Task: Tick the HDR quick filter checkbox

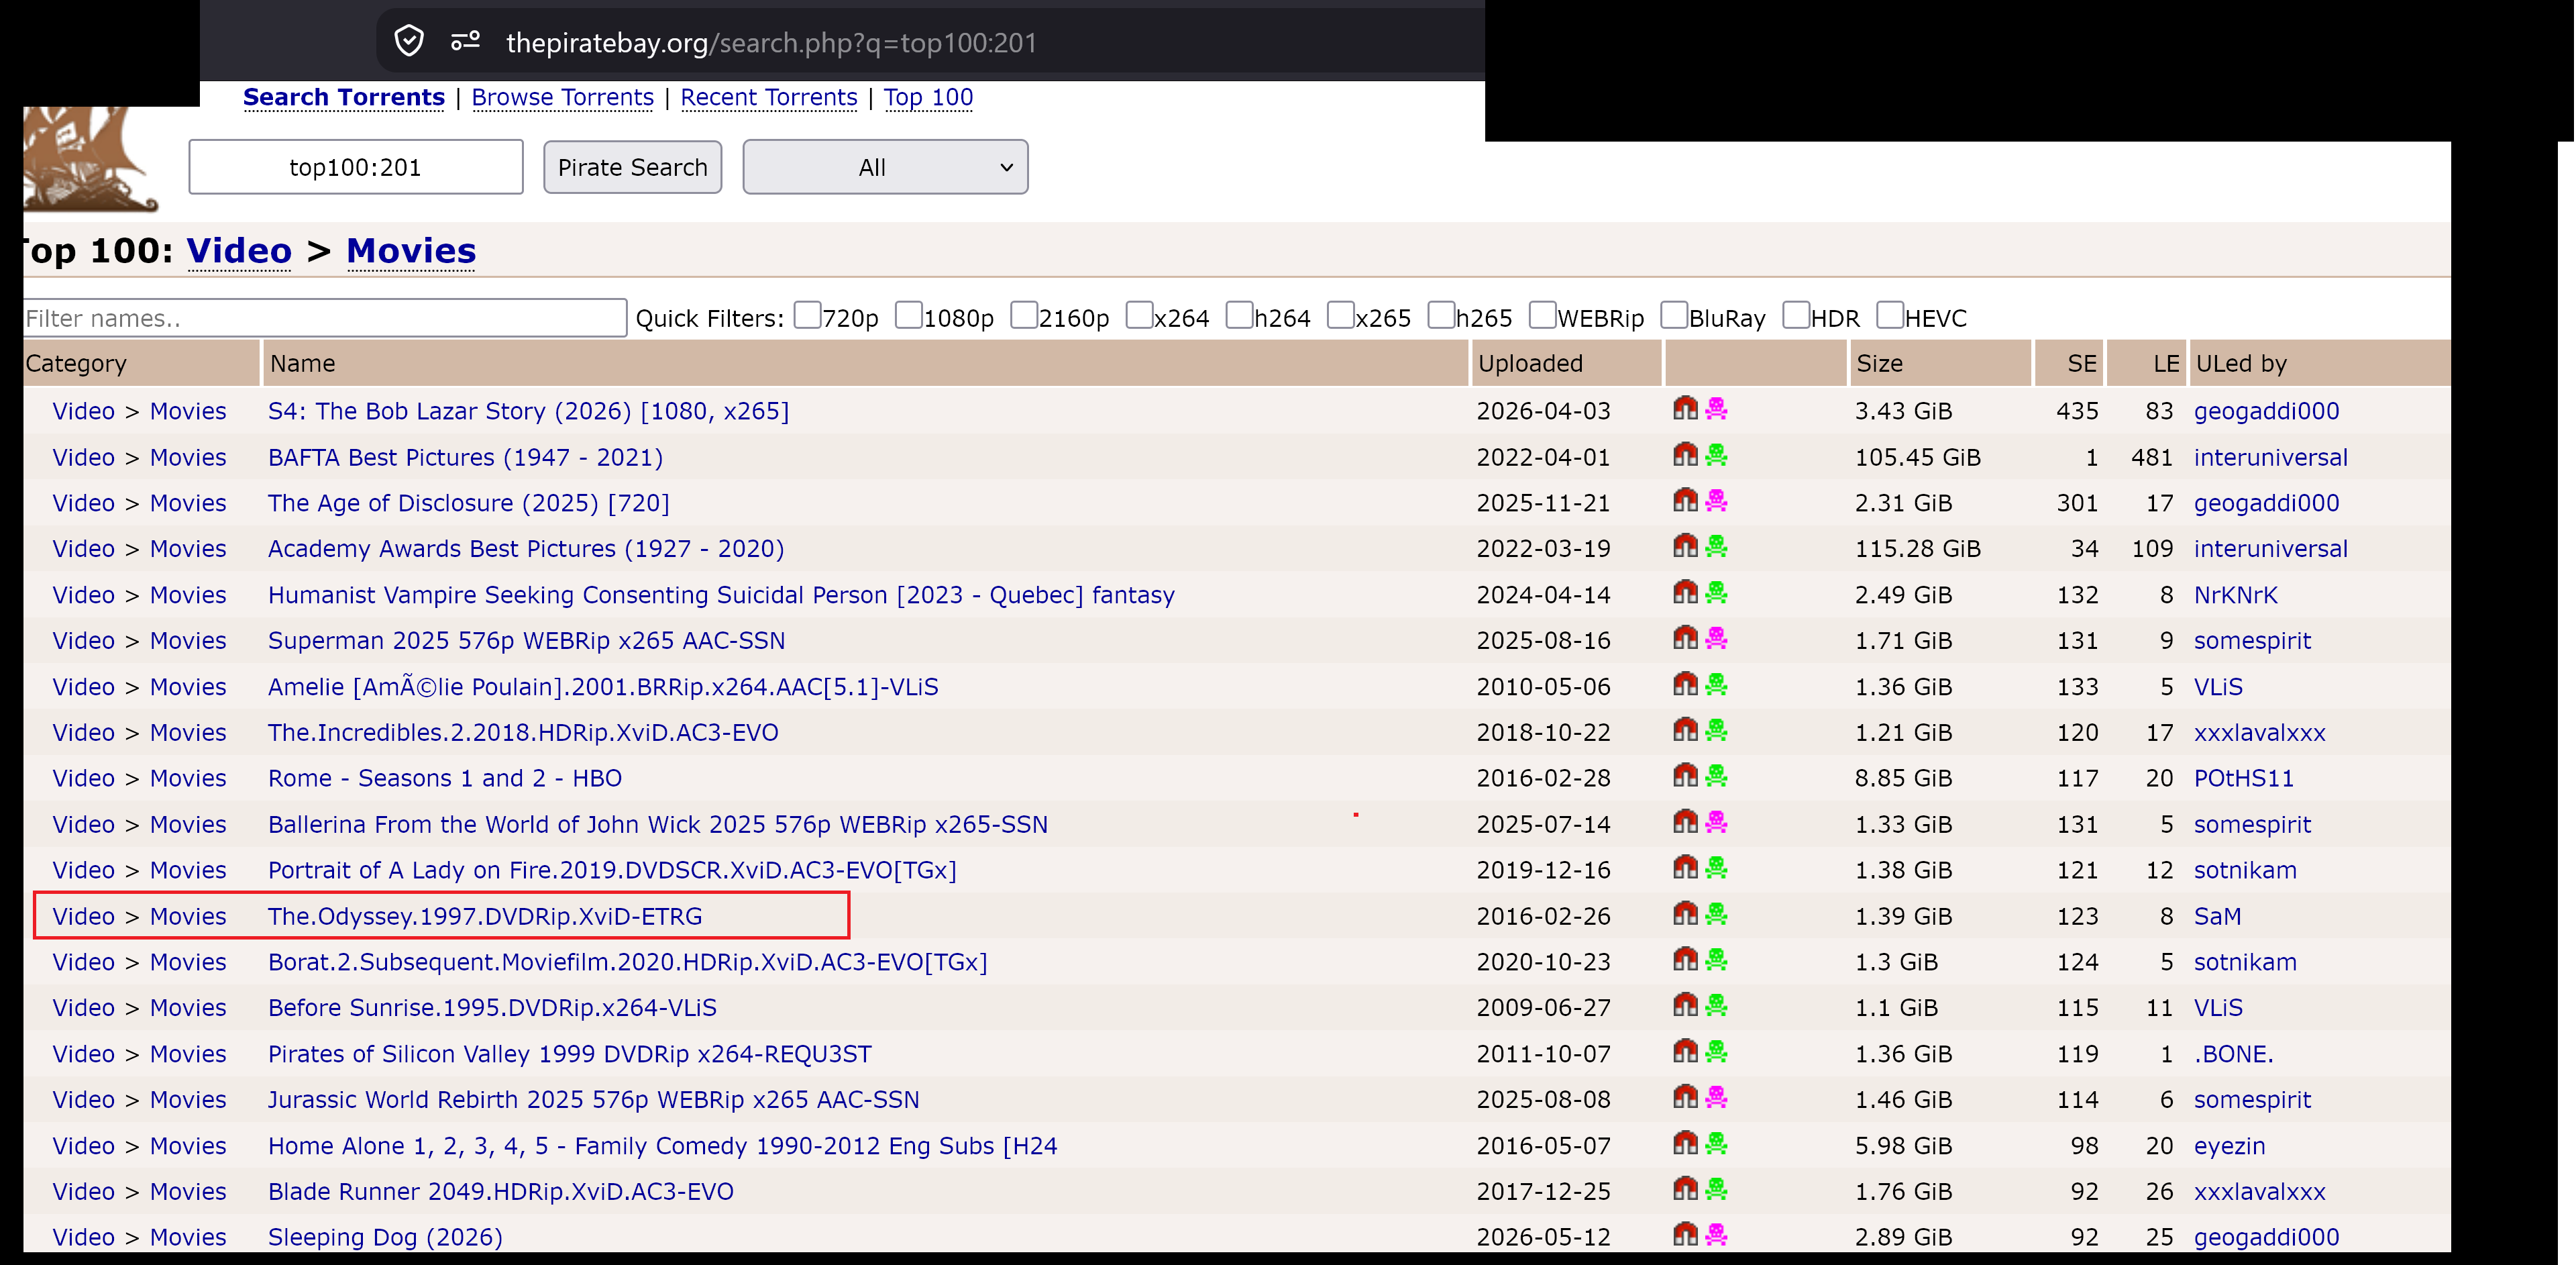Action: pos(1797,315)
